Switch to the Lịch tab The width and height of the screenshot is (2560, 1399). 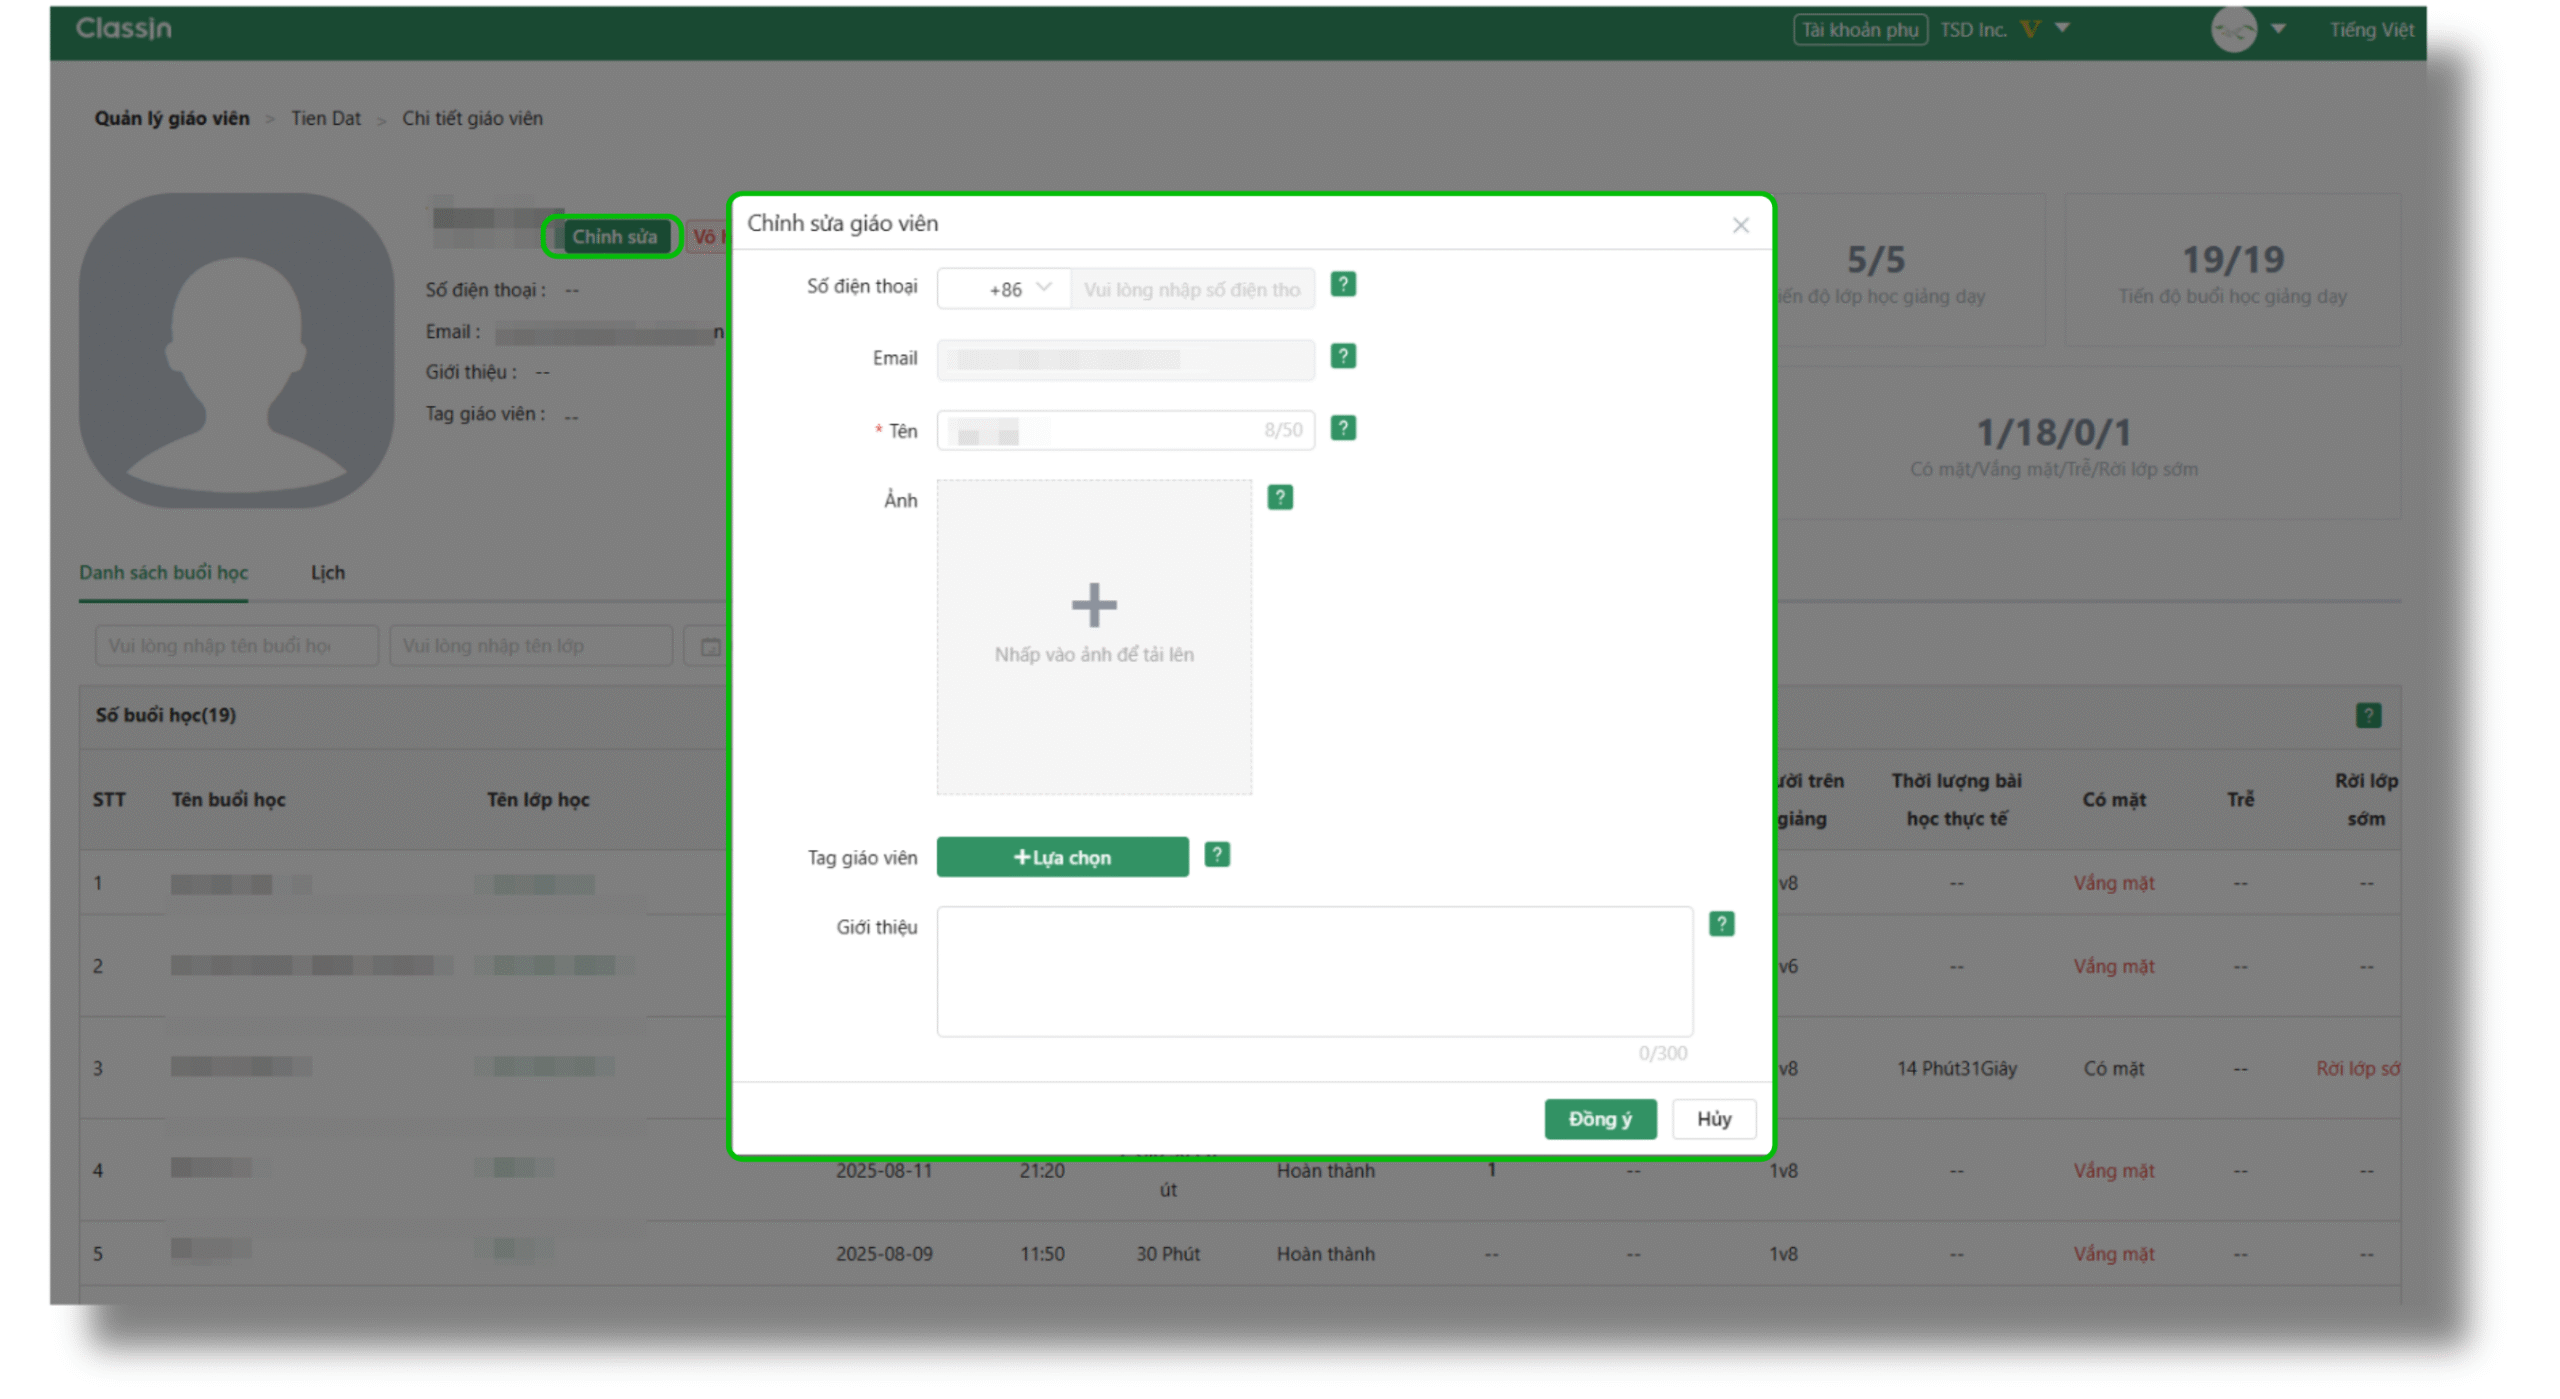[327, 572]
